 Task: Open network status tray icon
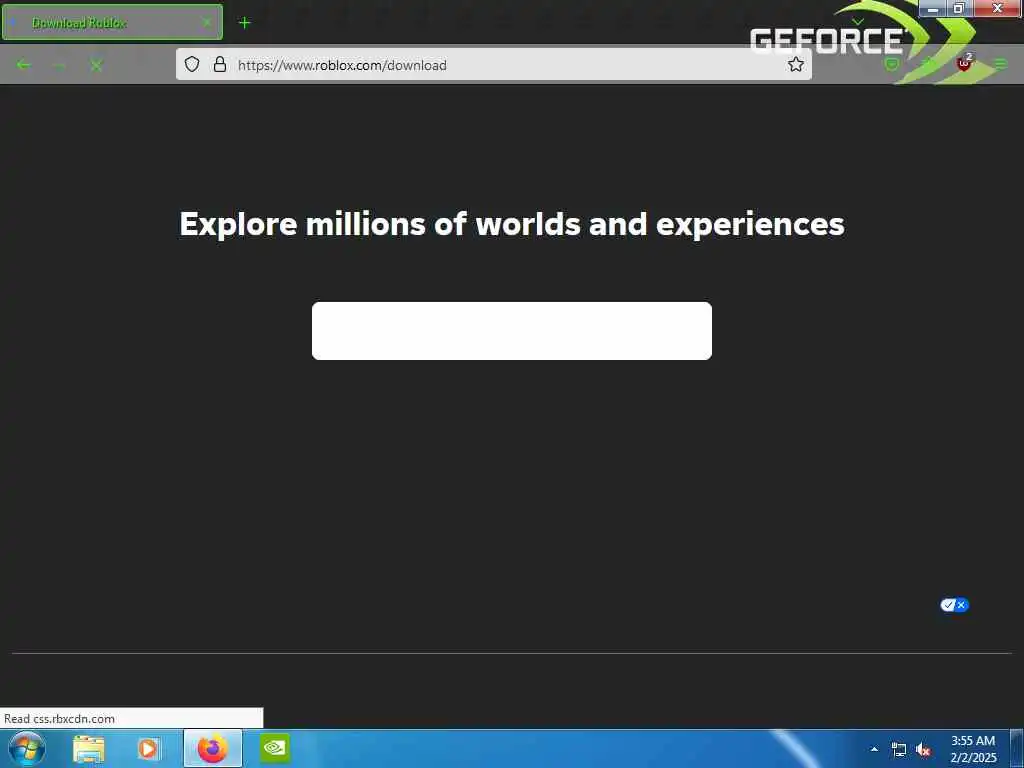[x=899, y=750]
